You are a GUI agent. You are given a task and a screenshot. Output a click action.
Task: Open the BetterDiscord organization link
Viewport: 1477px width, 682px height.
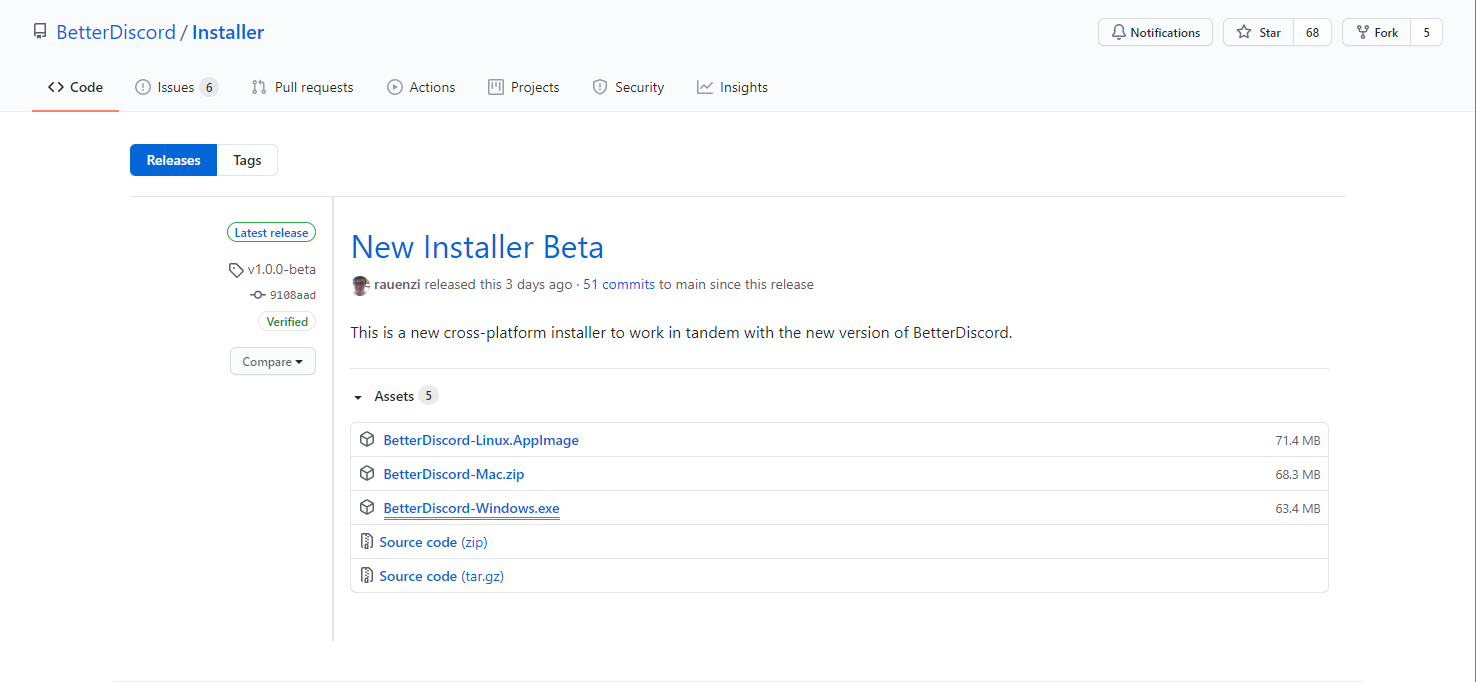click(x=116, y=32)
